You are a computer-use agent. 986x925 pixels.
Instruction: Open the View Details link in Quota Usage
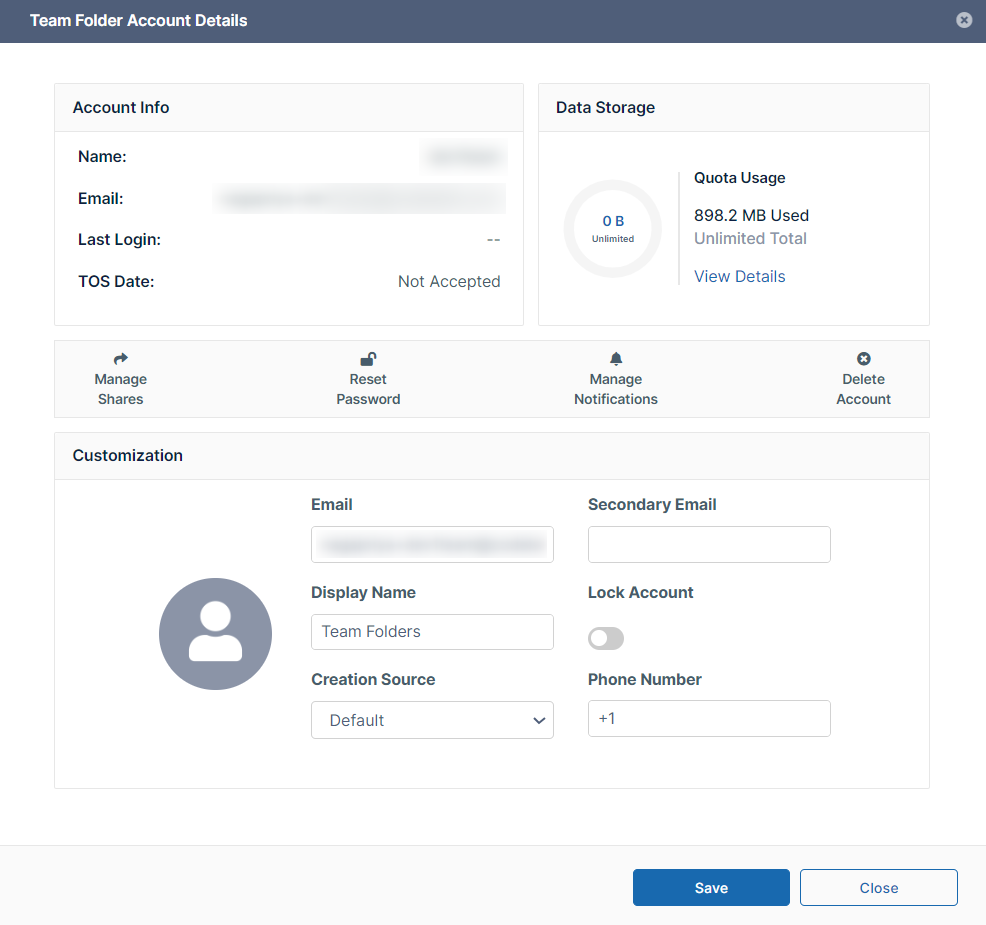click(x=739, y=276)
